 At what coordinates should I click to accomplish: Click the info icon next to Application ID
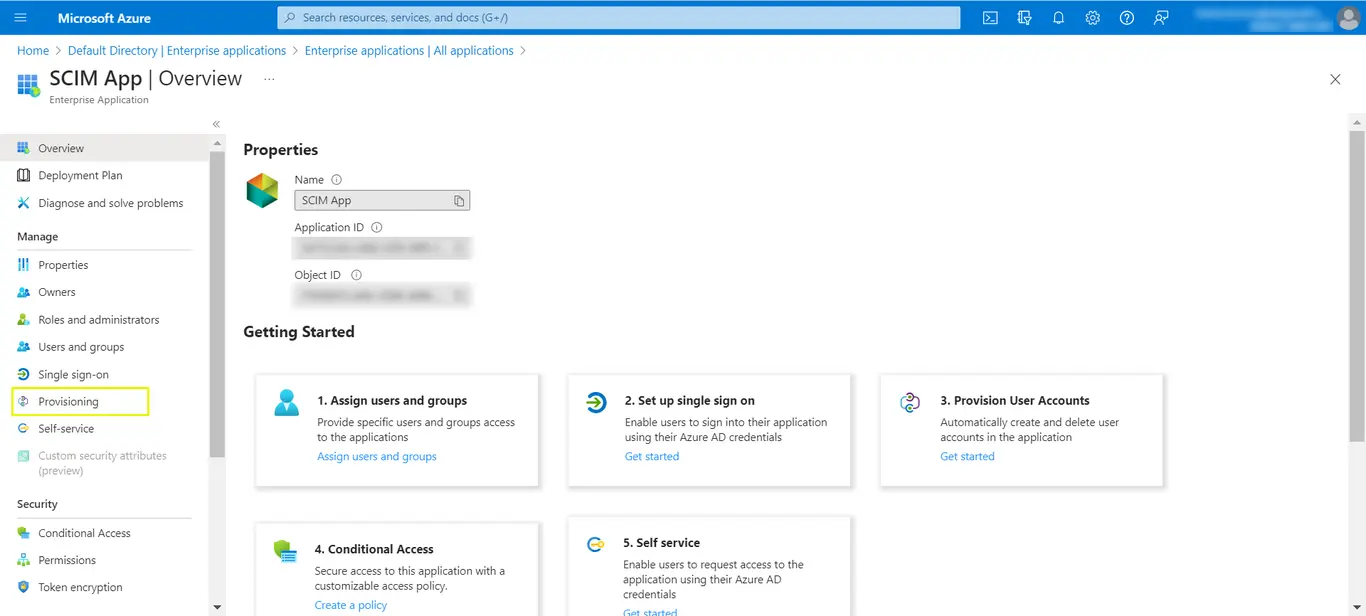point(377,228)
